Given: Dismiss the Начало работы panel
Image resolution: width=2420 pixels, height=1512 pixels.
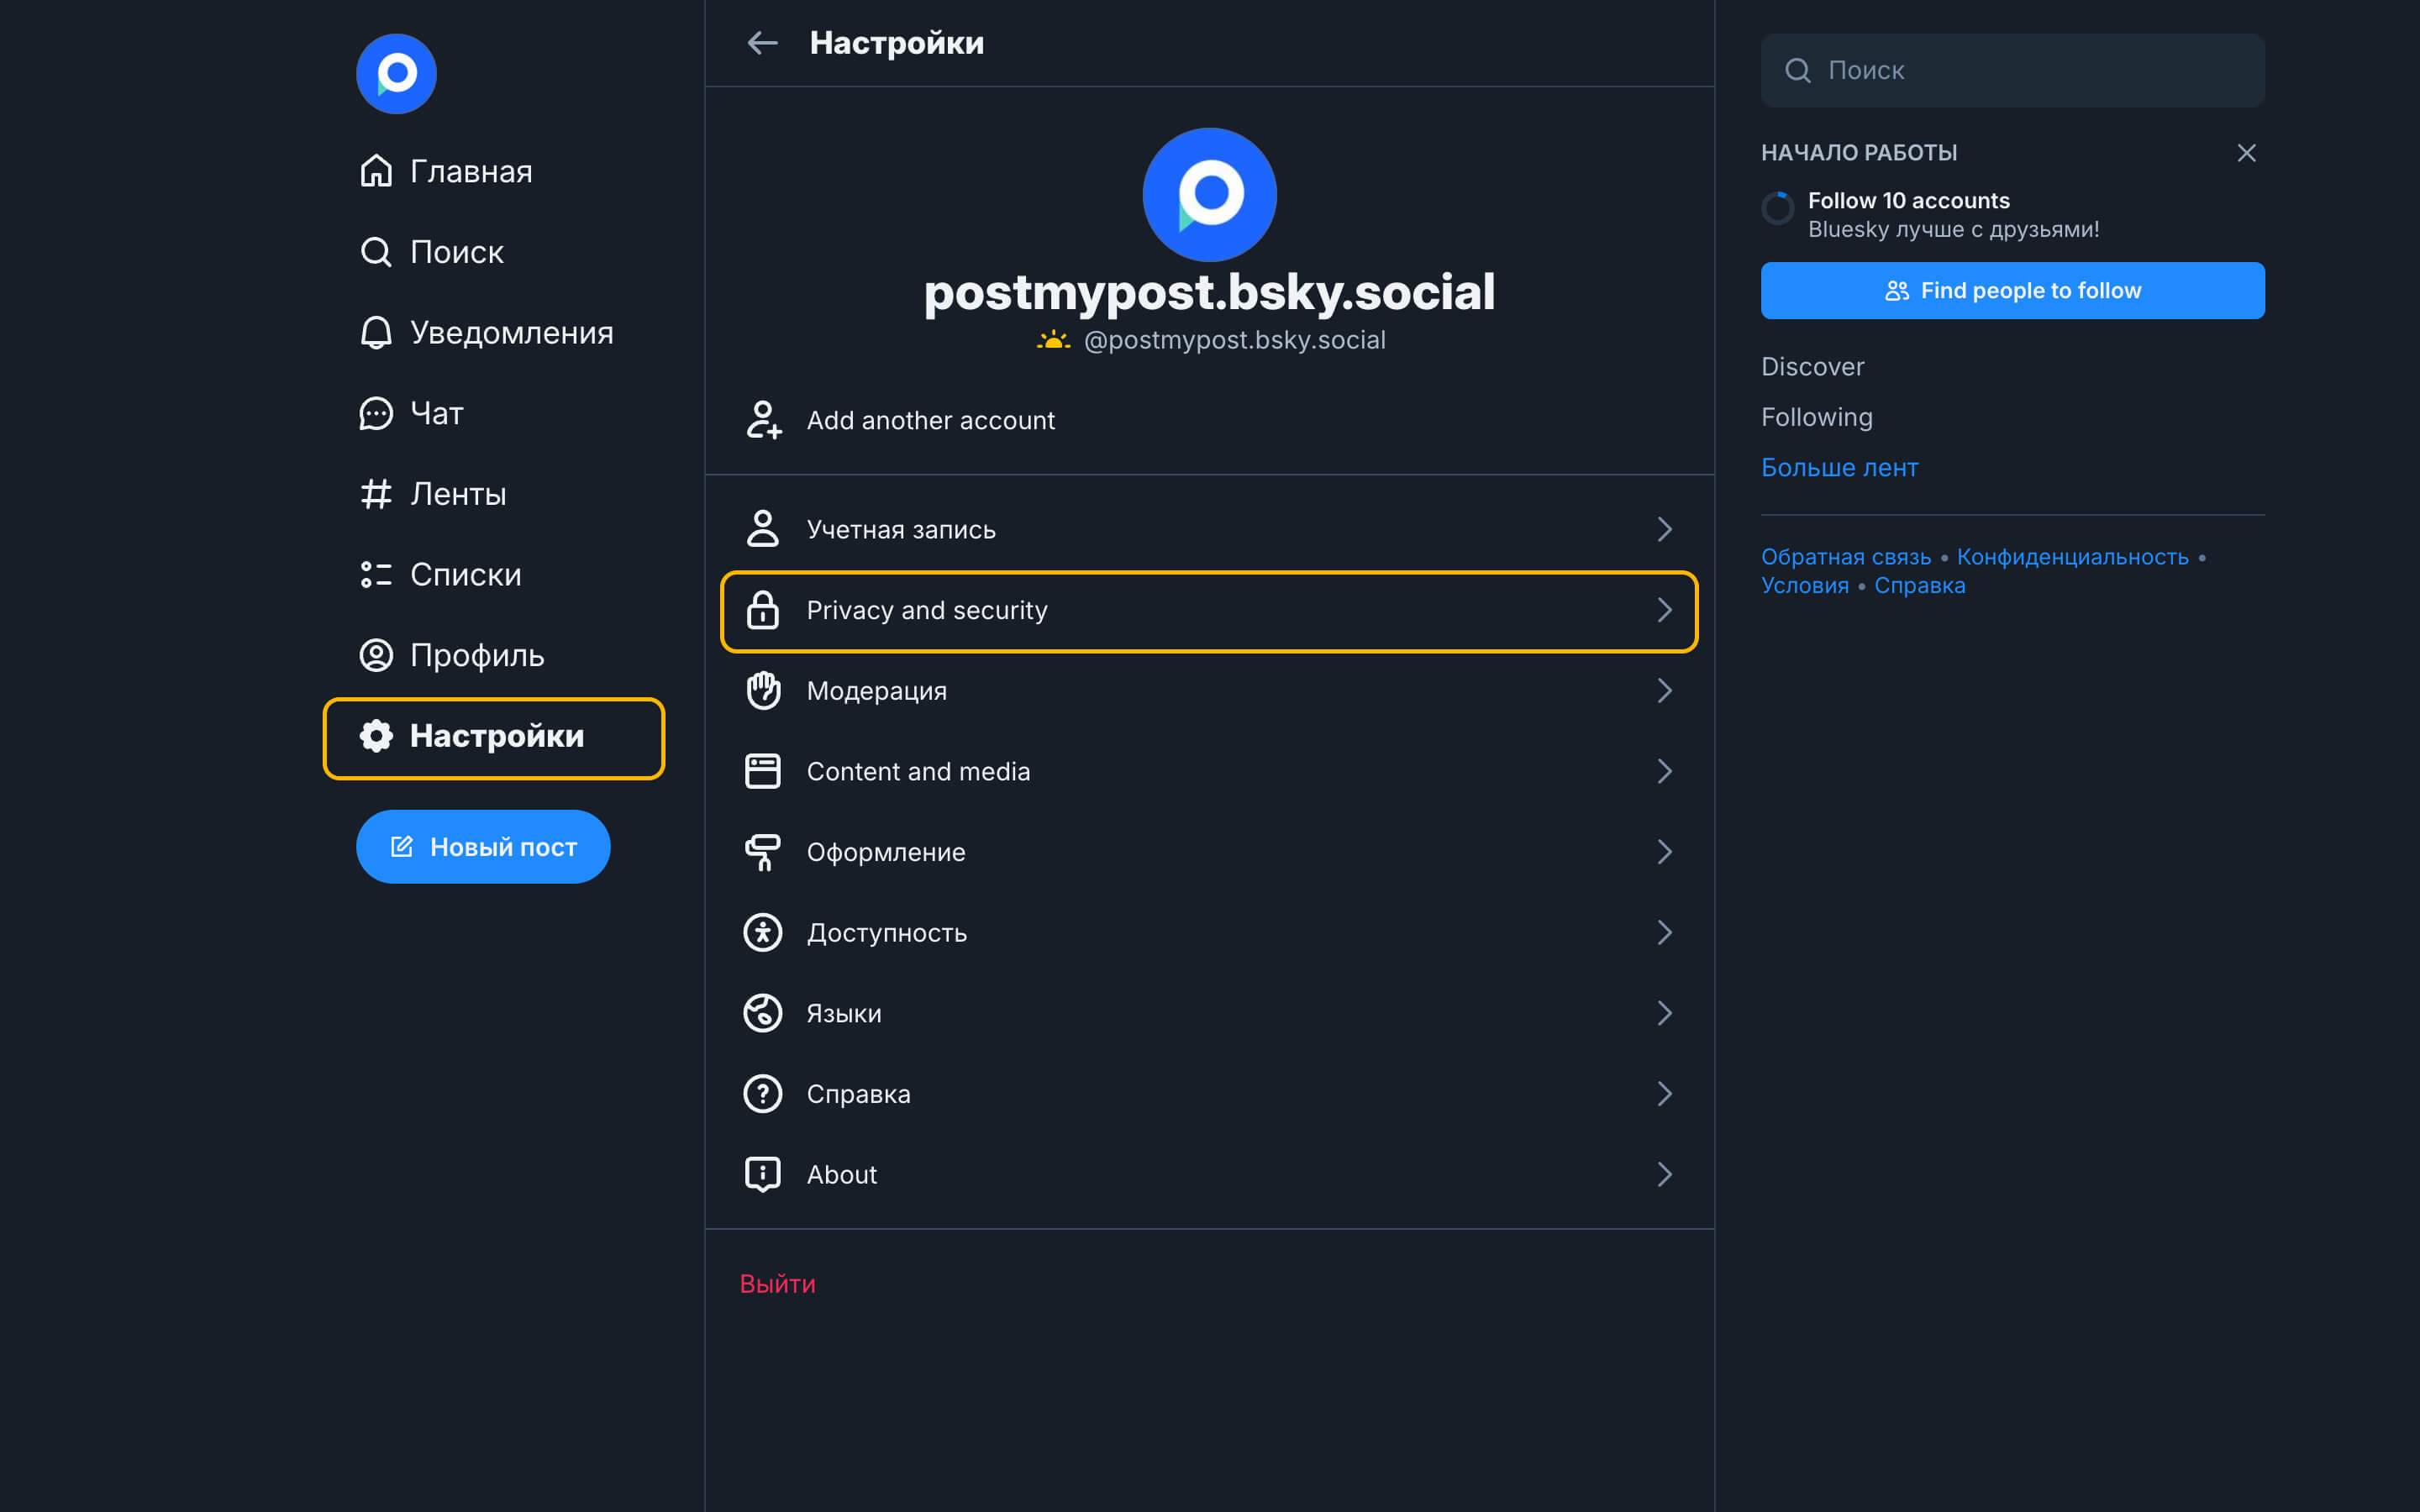Looking at the screenshot, I should click(x=2246, y=153).
